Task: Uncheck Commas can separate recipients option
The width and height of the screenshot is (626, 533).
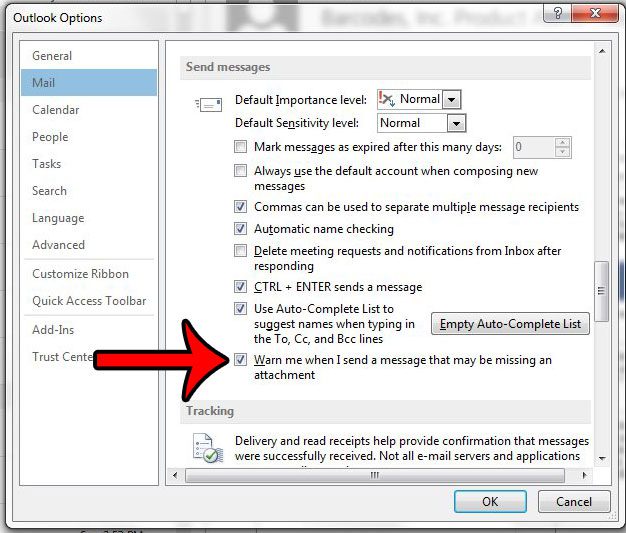Action: point(240,206)
